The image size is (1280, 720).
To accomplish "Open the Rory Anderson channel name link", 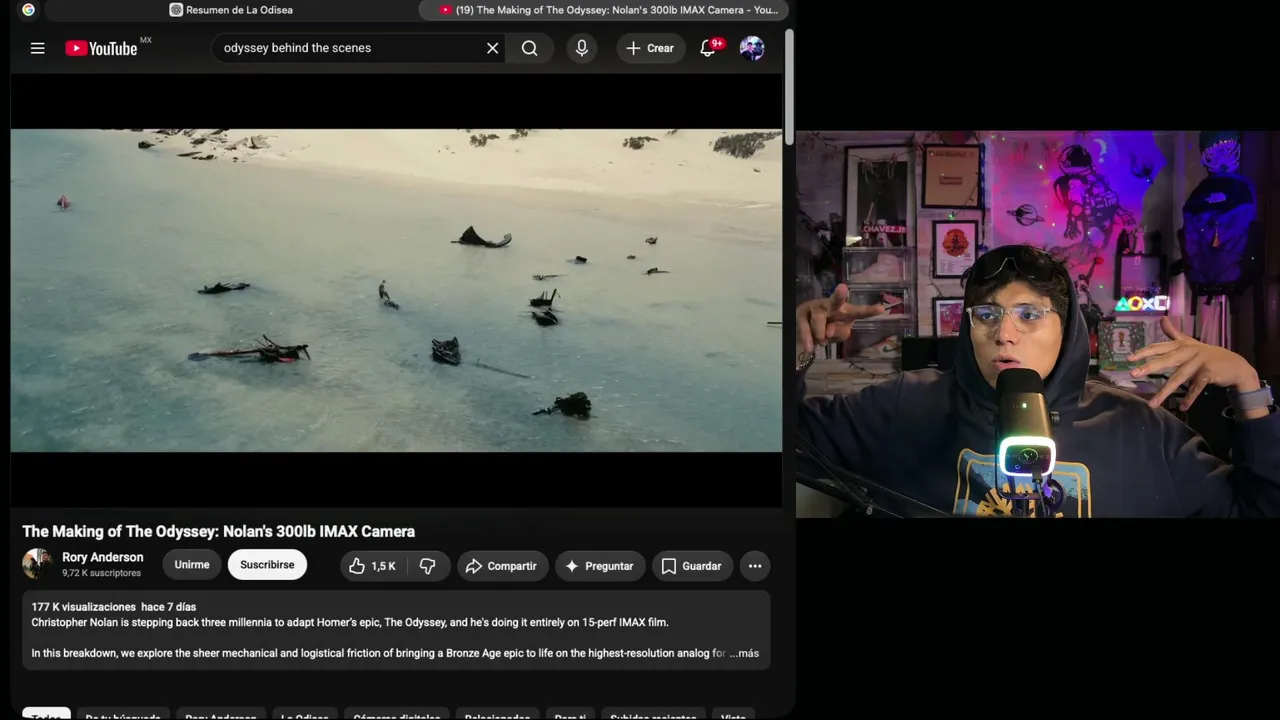I will tap(103, 557).
